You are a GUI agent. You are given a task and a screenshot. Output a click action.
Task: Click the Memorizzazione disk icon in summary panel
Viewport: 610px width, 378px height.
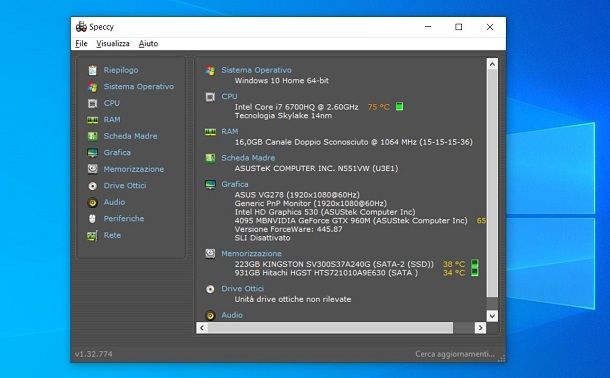pyautogui.click(x=210, y=254)
